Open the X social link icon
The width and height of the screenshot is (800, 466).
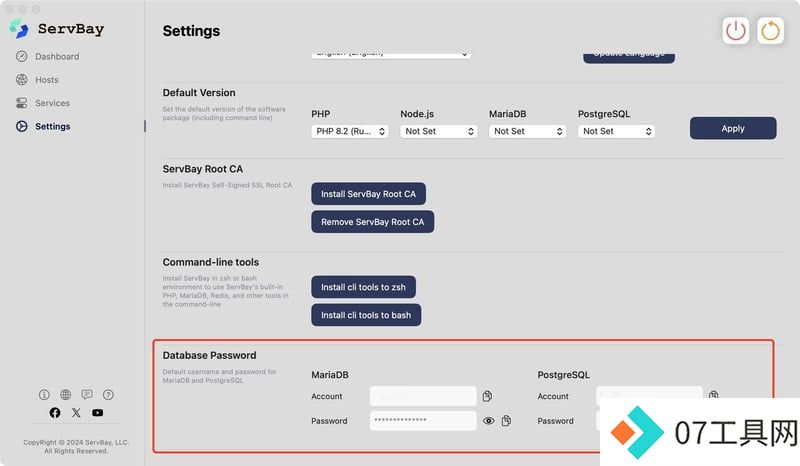click(x=76, y=413)
